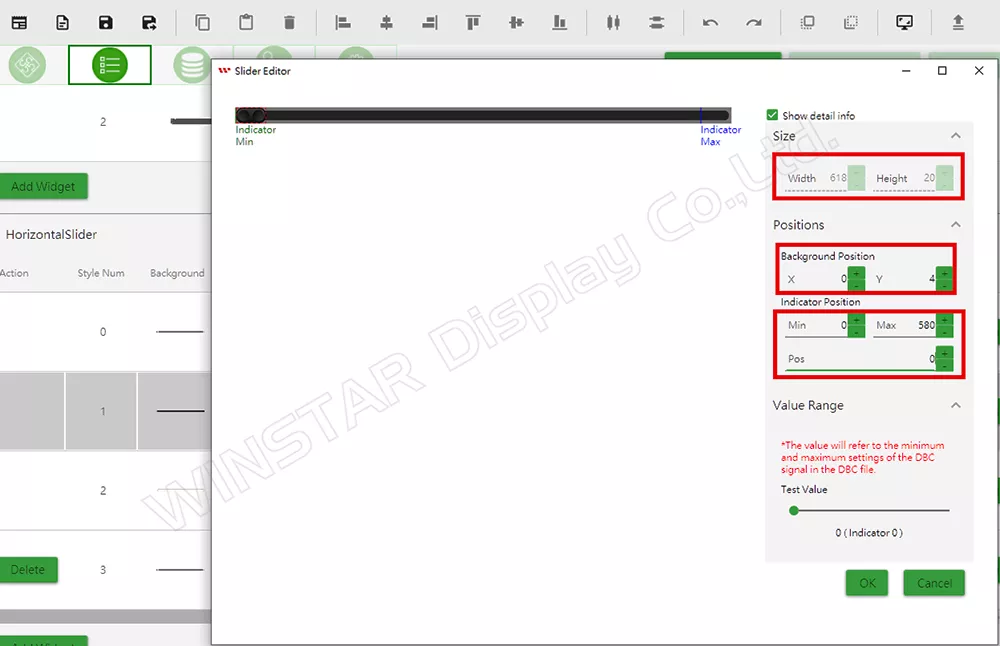Viewport: 1000px width, 646px height.
Task: Click the Delete trash can icon
Action: pyautogui.click(x=289, y=22)
